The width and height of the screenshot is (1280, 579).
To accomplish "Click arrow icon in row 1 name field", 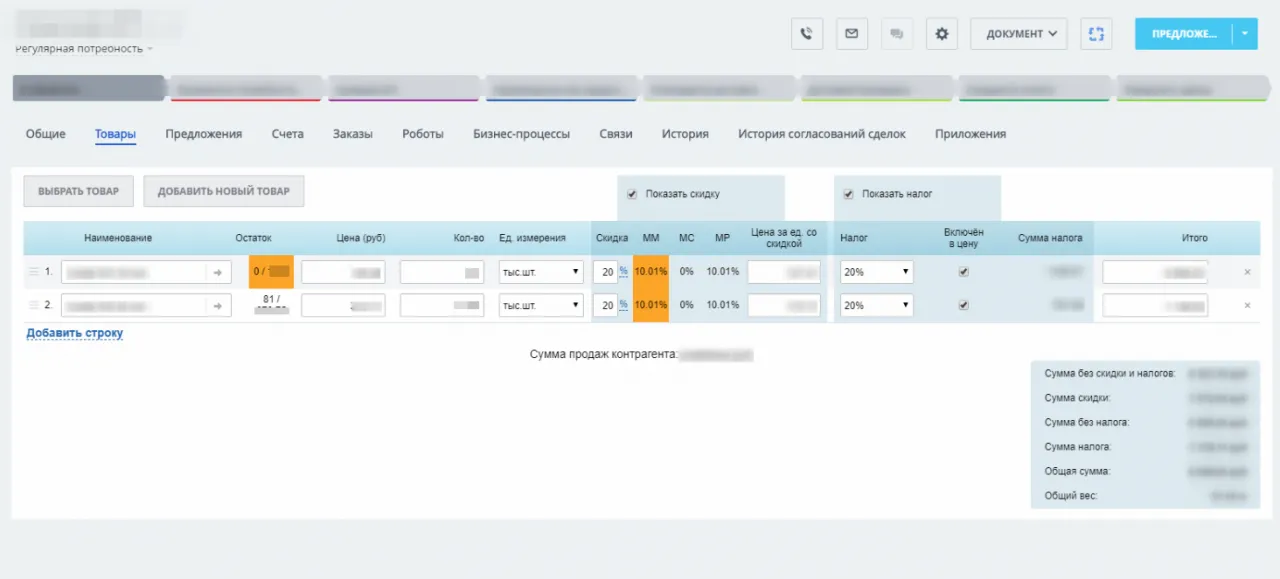I will (218, 272).
